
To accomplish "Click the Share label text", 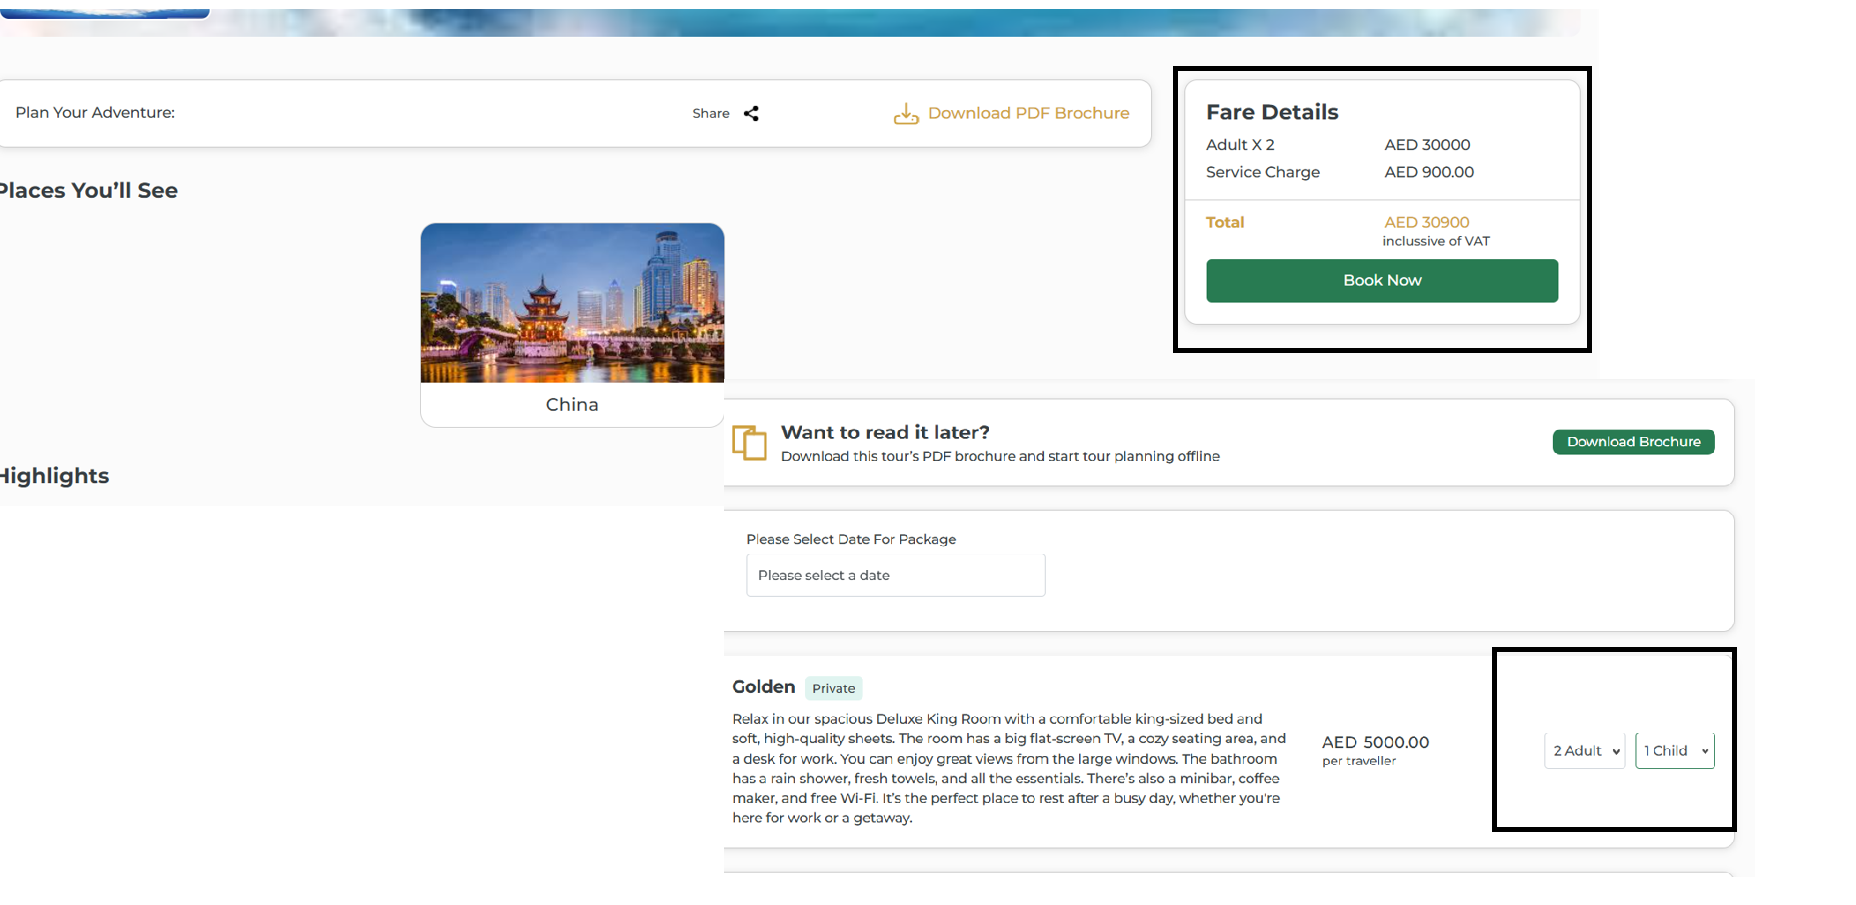I will [710, 114].
